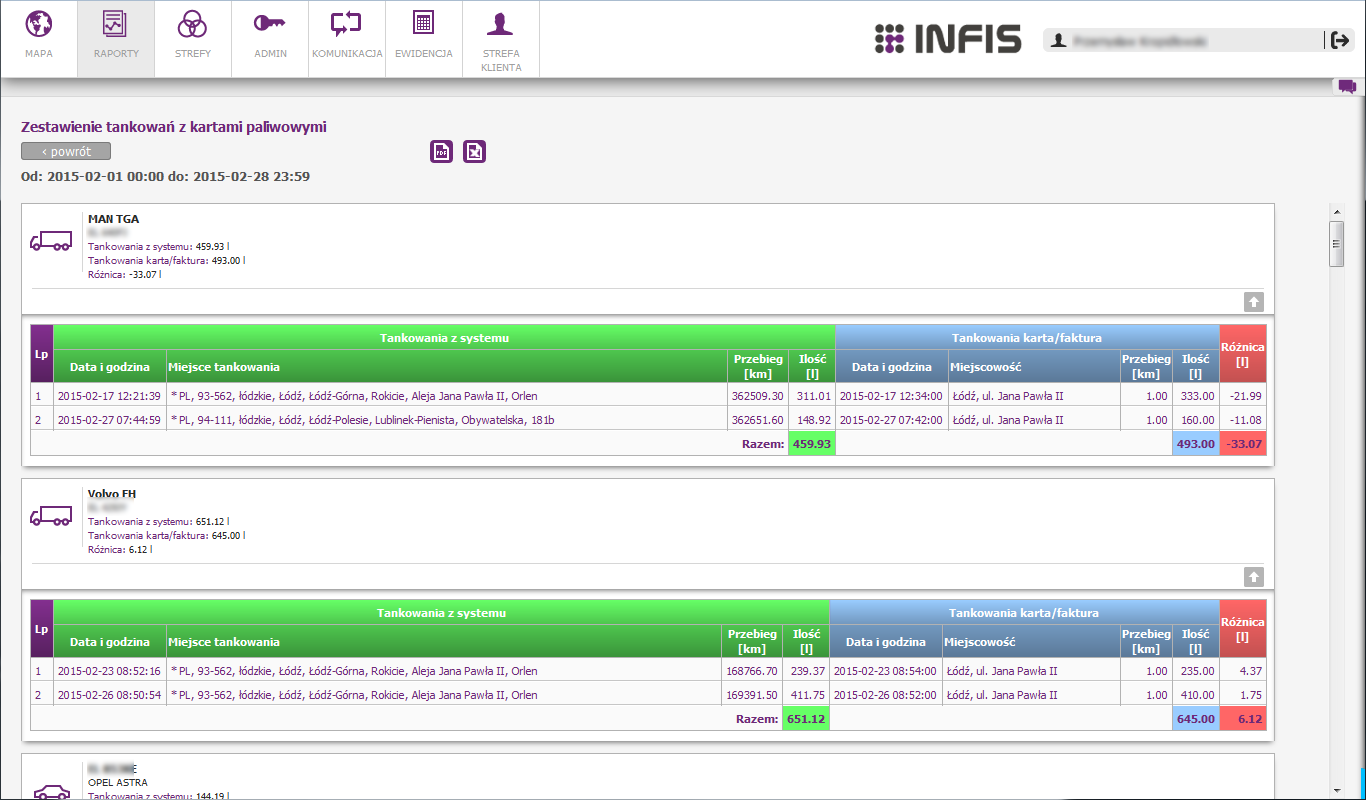Open the RAPORTY reports tab
The height and width of the screenshot is (800, 1366).
tap(116, 39)
